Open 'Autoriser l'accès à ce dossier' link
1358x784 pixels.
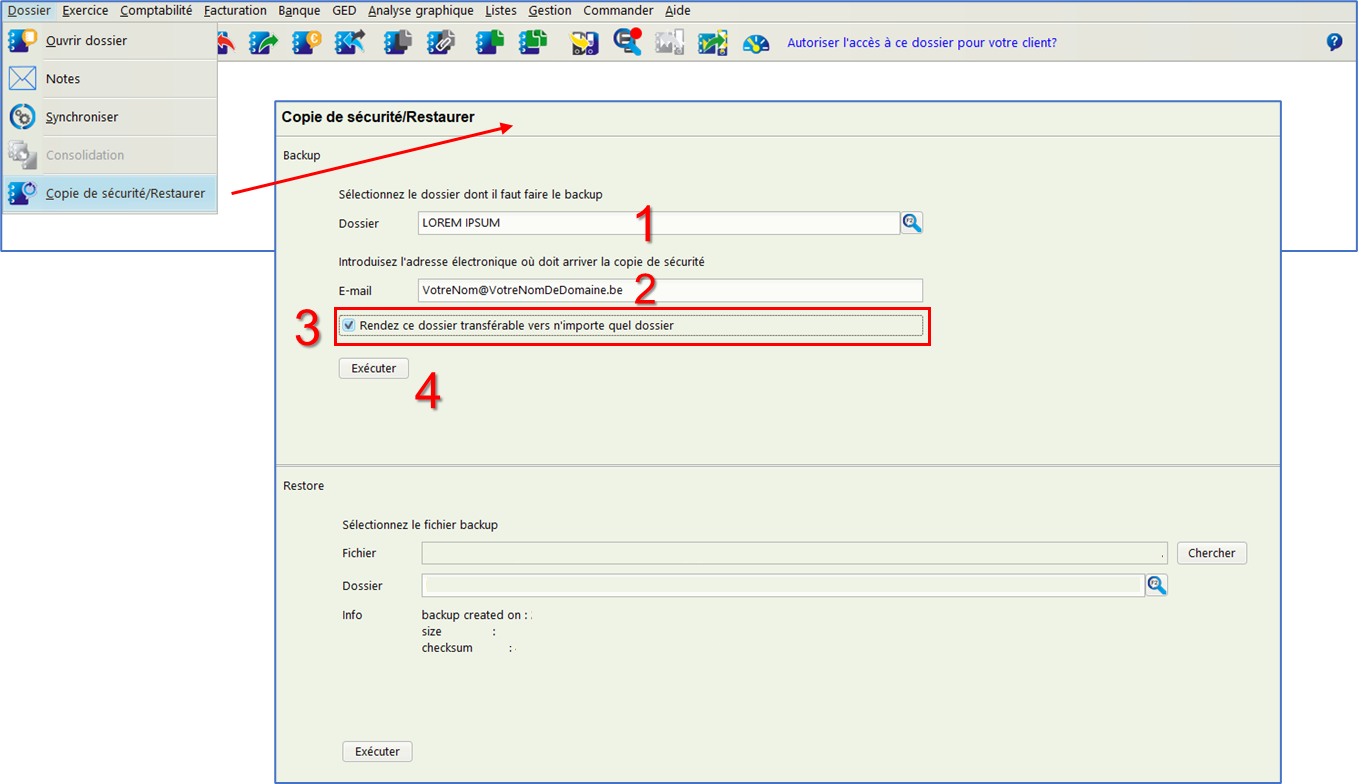(922, 43)
